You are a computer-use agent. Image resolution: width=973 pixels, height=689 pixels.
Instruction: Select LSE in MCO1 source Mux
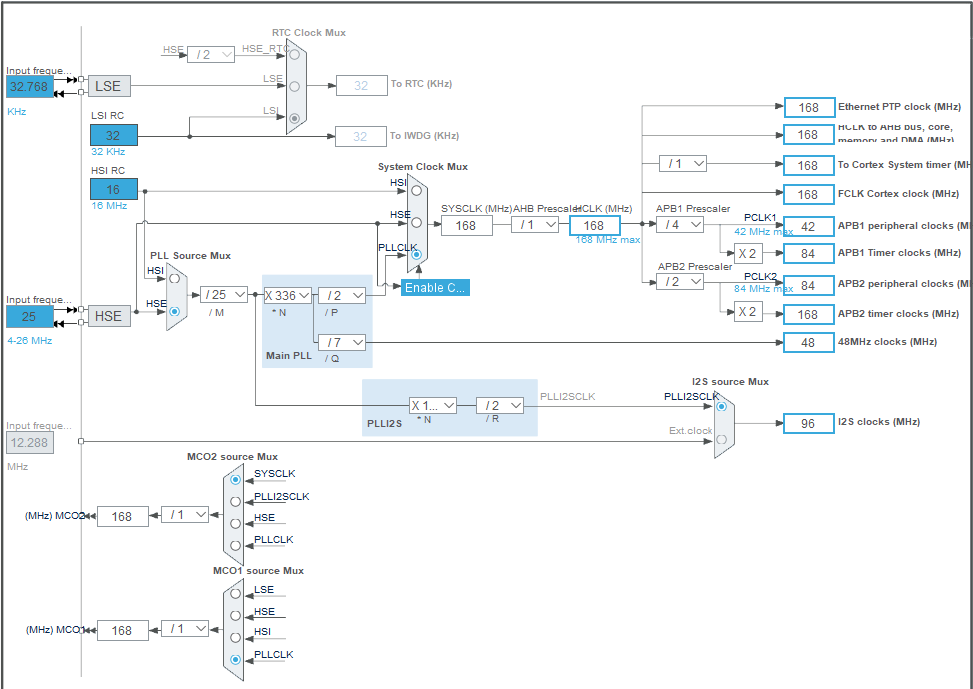(x=235, y=596)
